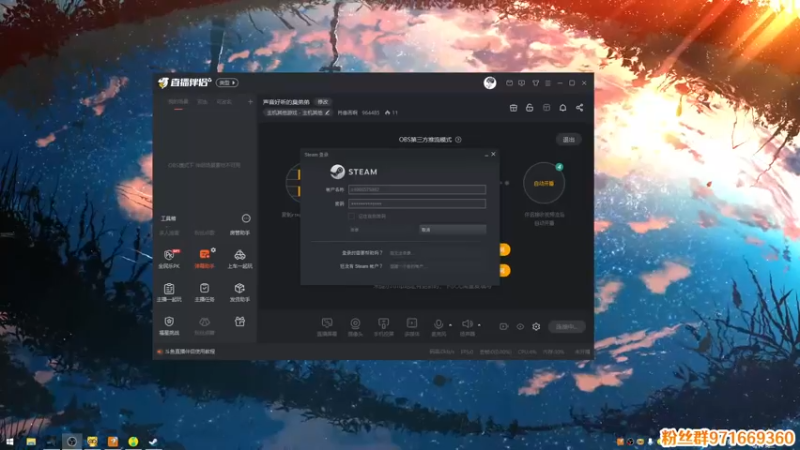Open the skin shirt icon in title bar
This screenshot has height=450, width=800.
[x=535, y=83]
